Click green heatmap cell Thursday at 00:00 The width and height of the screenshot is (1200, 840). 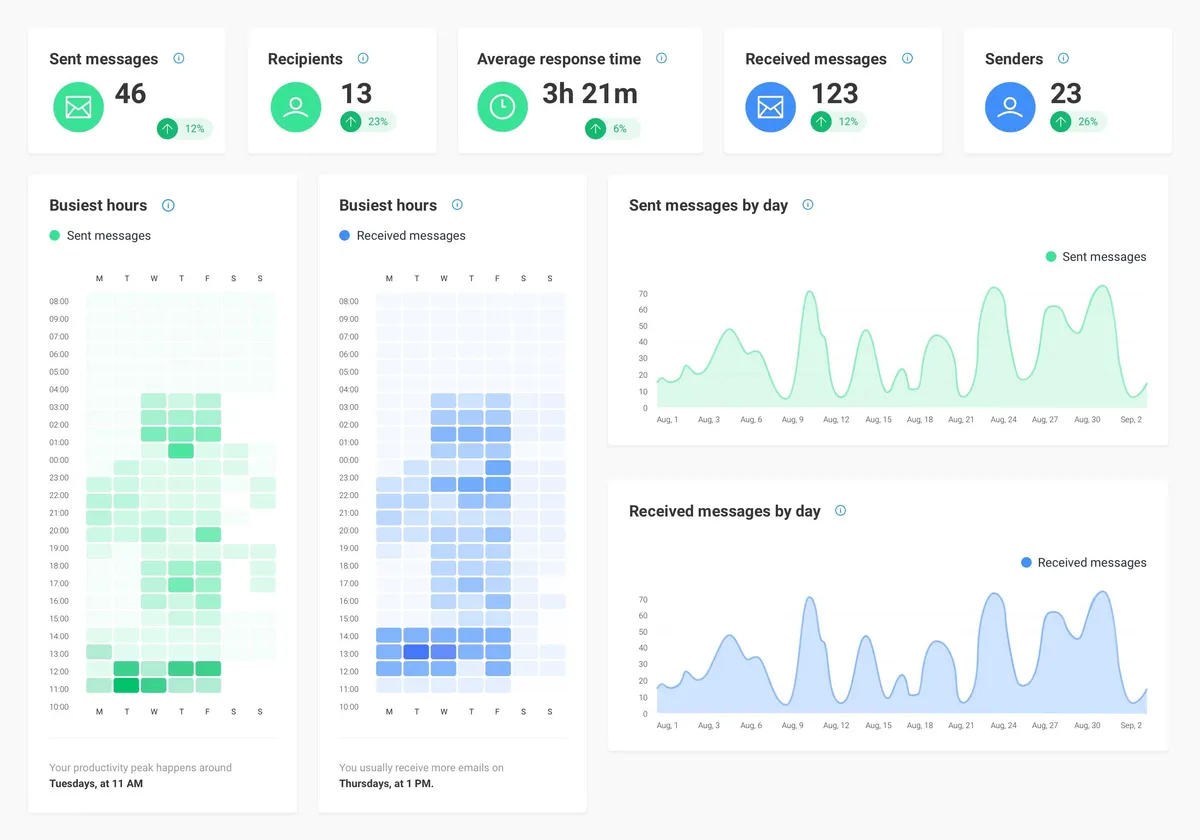181,451
